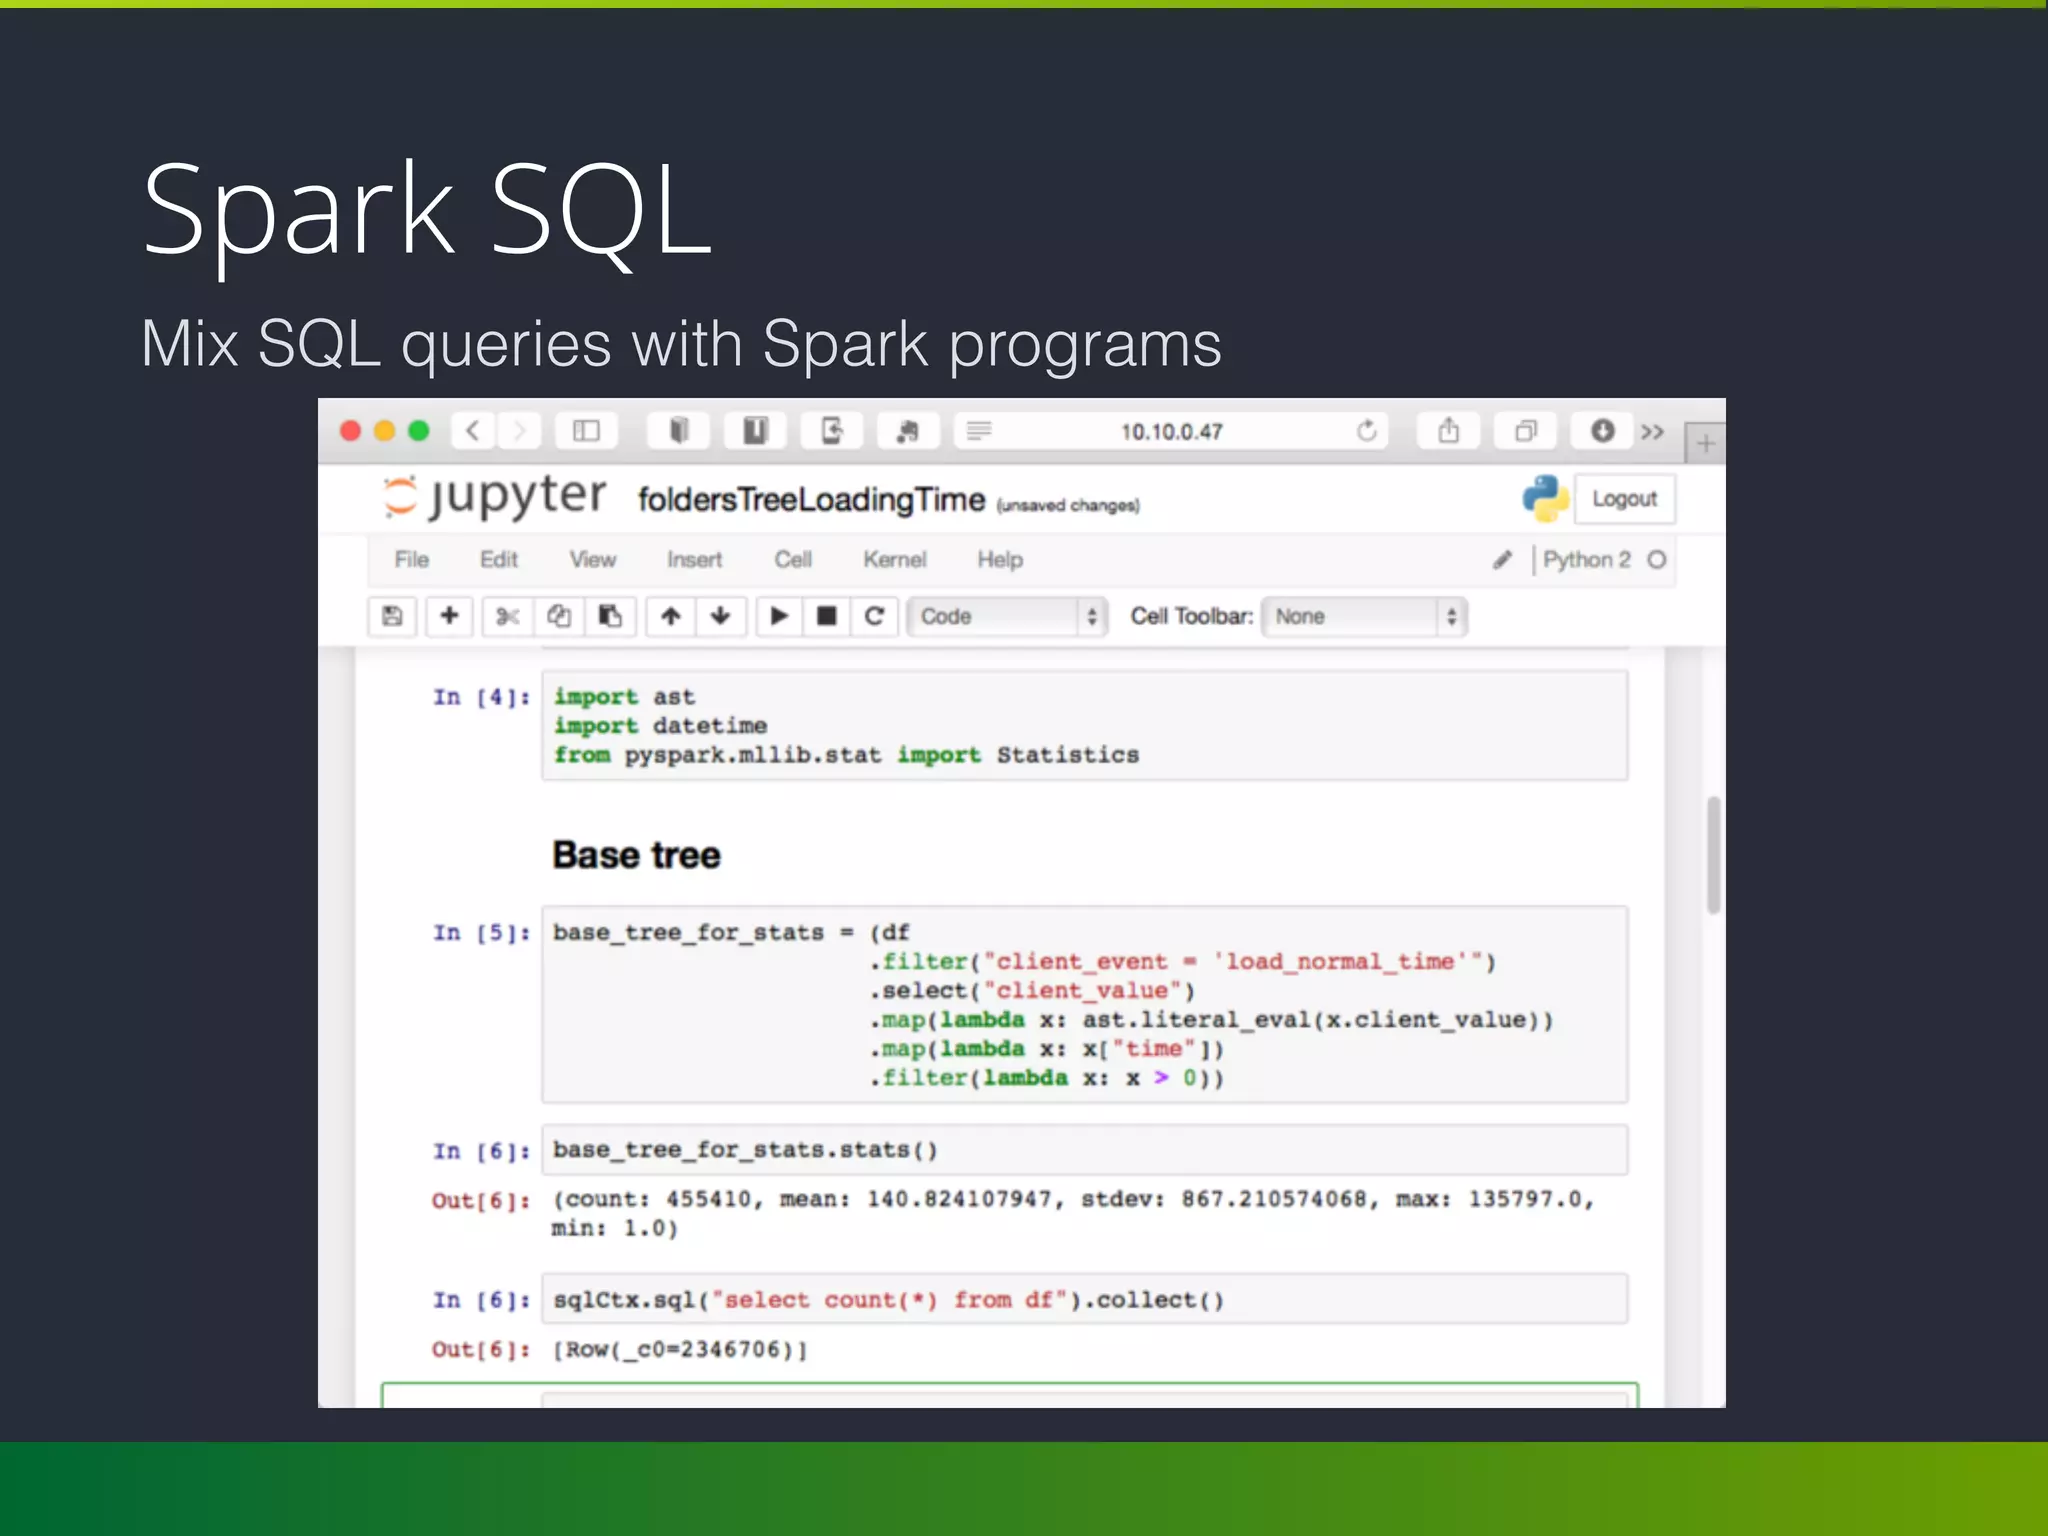Select the base_tree_for_stats.stats() cell
The height and width of the screenshot is (1536, 2048).
pyautogui.click(x=1085, y=1150)
